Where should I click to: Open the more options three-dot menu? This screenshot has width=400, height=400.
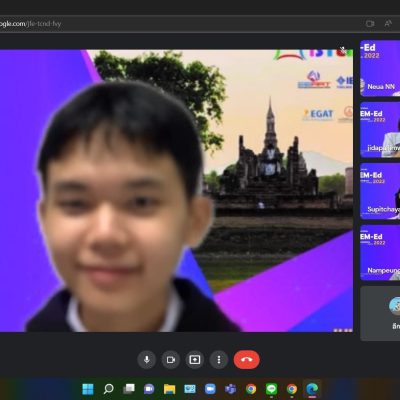[x=219, y=360]
